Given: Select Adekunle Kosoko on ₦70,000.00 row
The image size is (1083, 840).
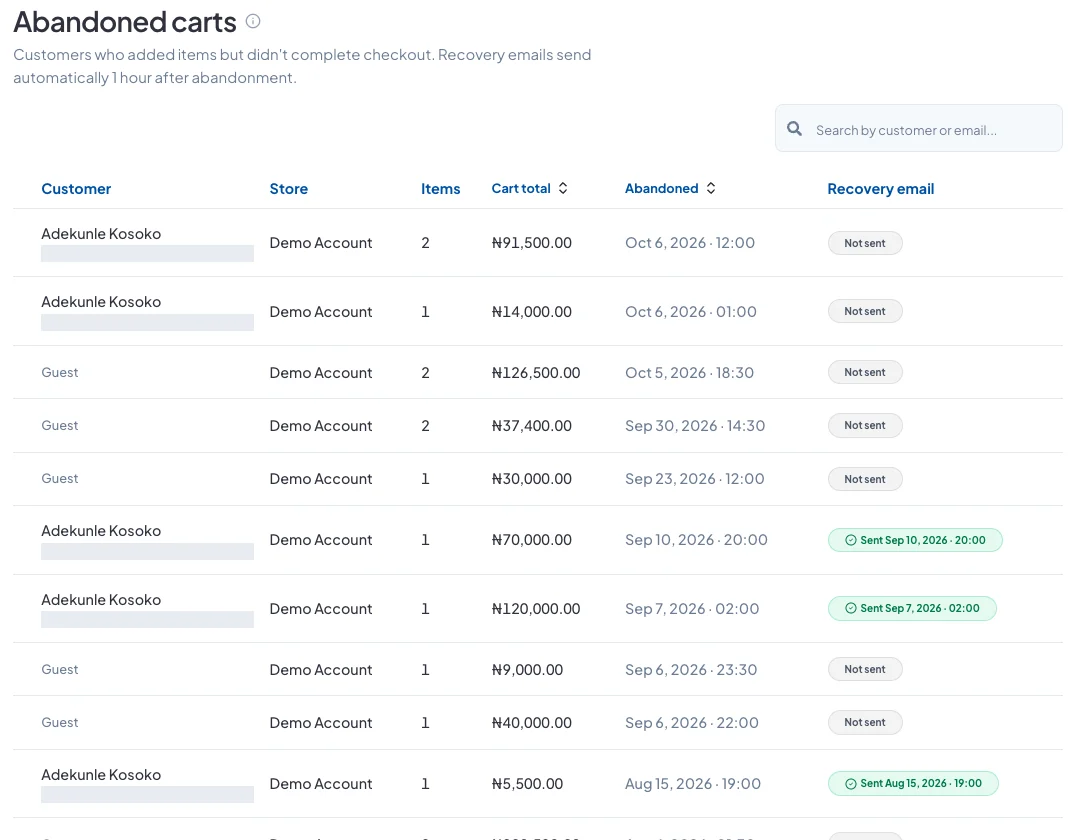Looking at the screenshot, I should click(x=101, y=531).
